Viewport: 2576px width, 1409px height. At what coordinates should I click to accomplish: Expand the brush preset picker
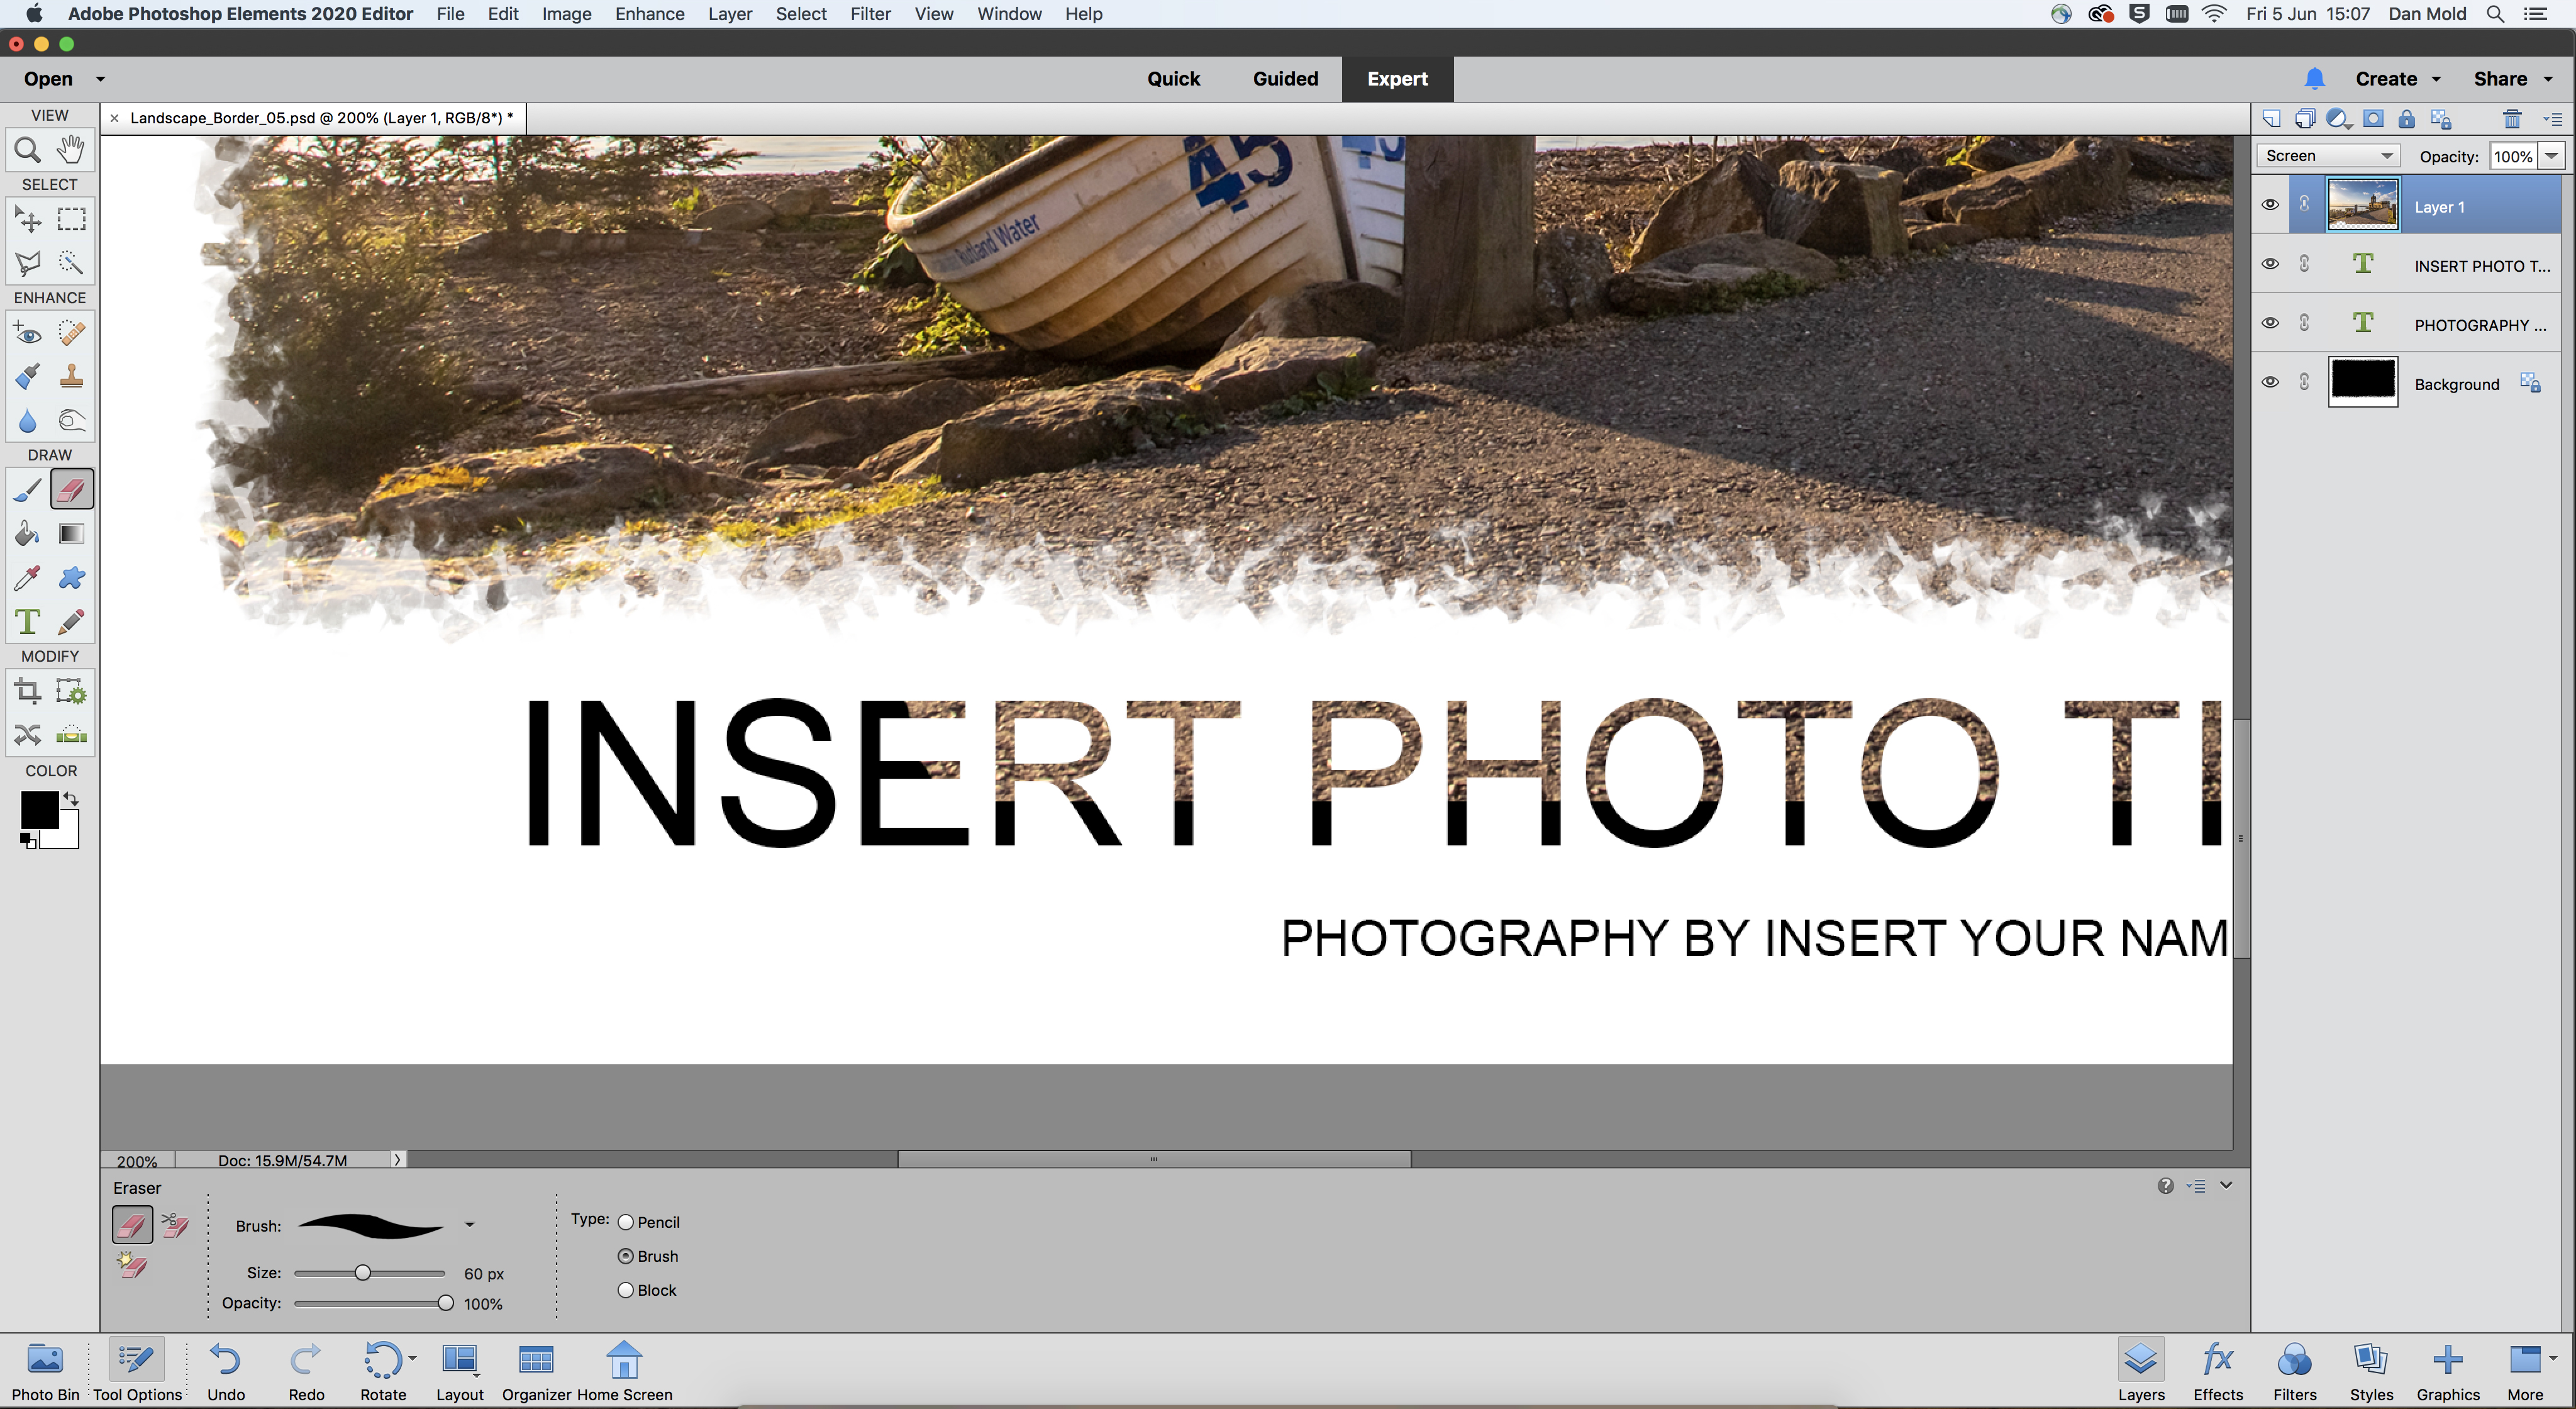coord(469,1225)
